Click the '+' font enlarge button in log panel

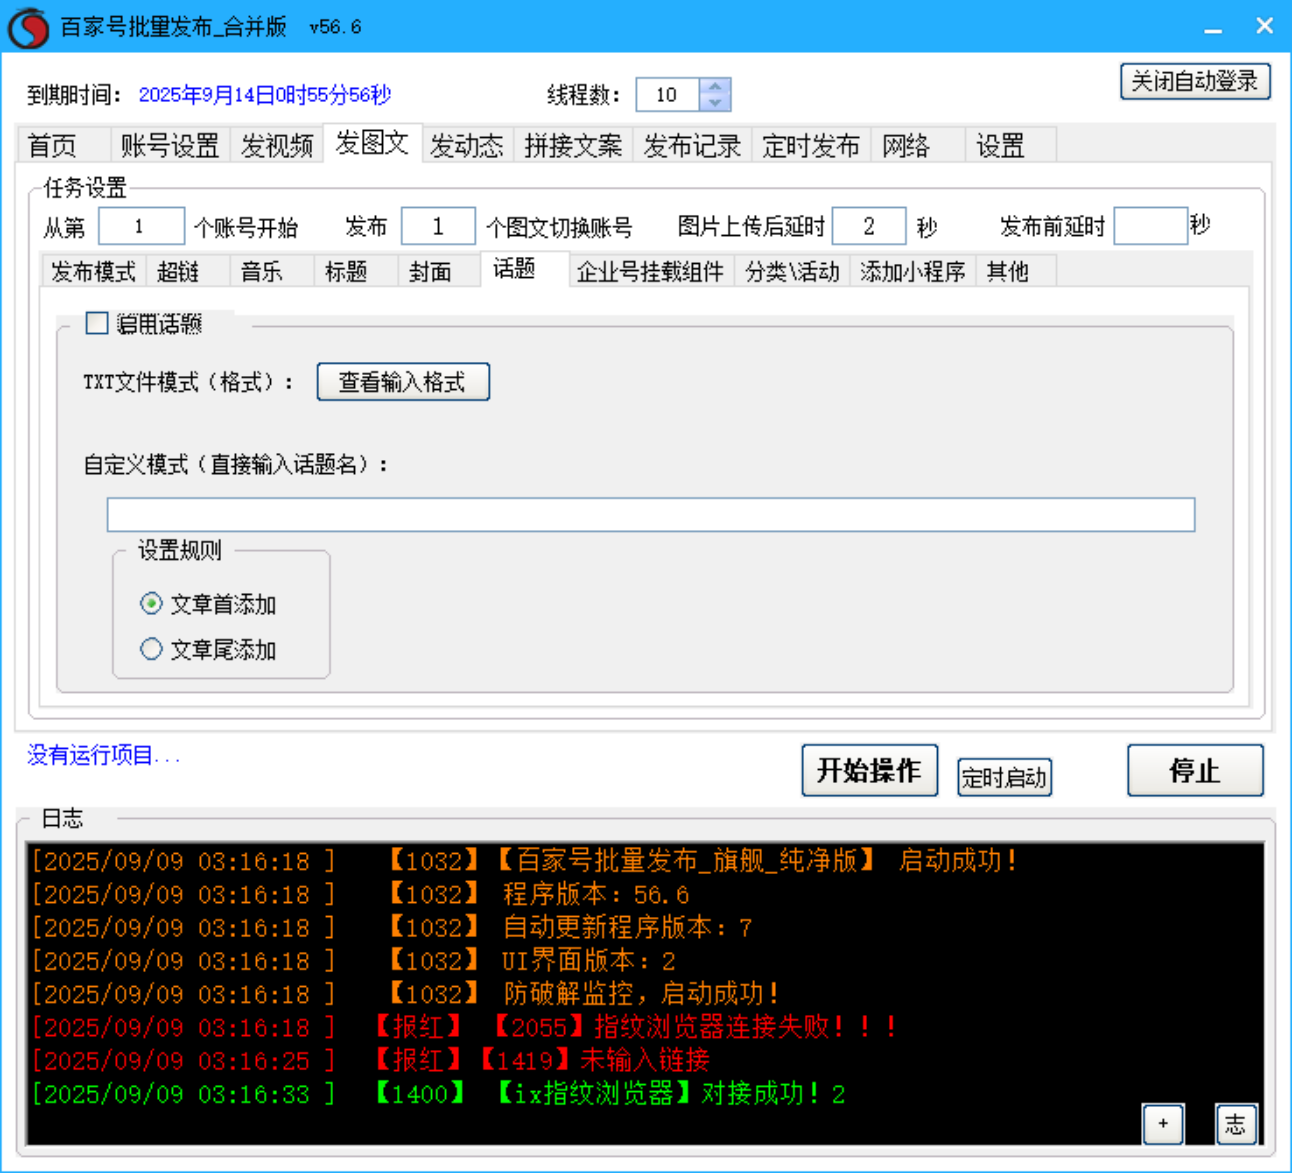[1163, 1124]
